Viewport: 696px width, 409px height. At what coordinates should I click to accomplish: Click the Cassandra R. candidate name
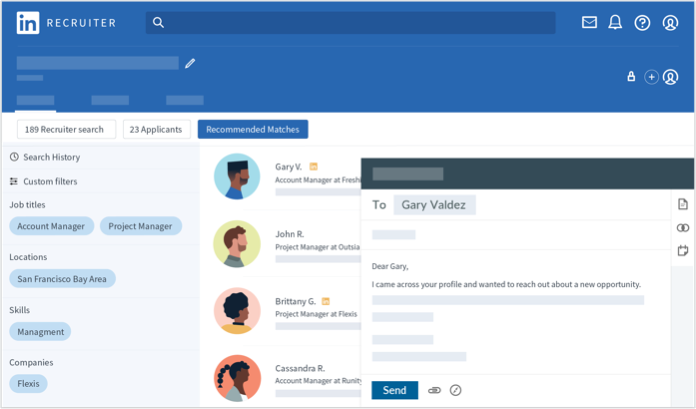[300, 368]
